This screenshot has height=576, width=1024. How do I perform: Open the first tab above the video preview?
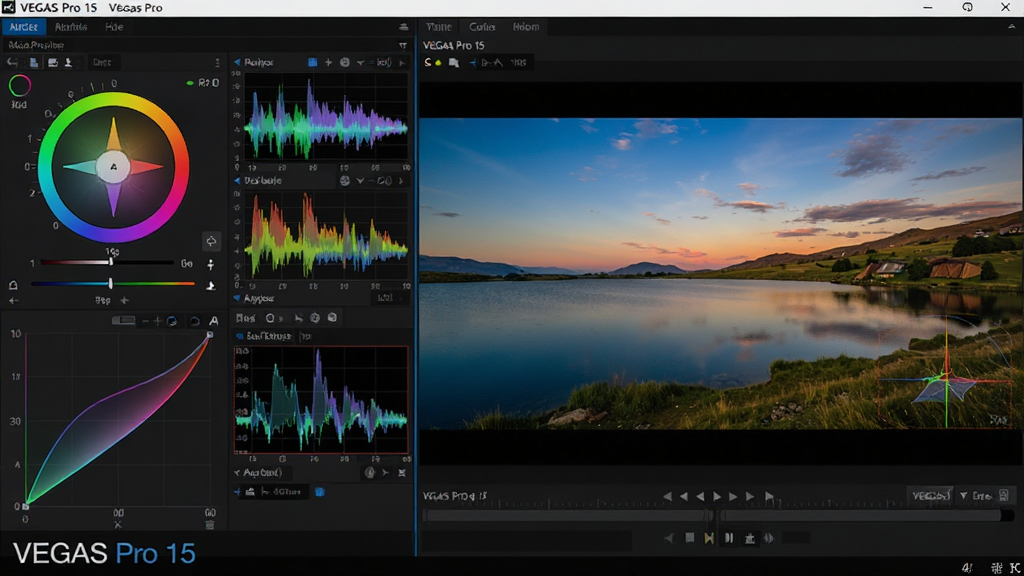(x=438, y=27)
